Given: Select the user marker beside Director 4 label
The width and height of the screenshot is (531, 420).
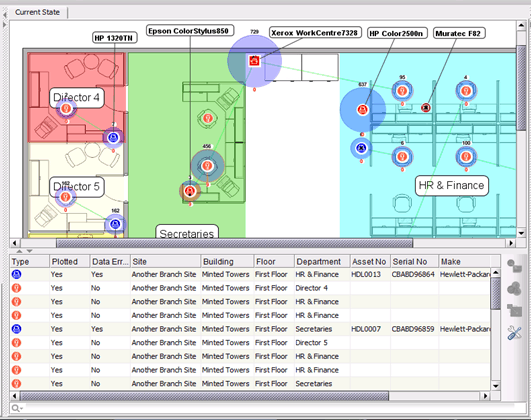Looking at the screenshot, I should point(66,108).
